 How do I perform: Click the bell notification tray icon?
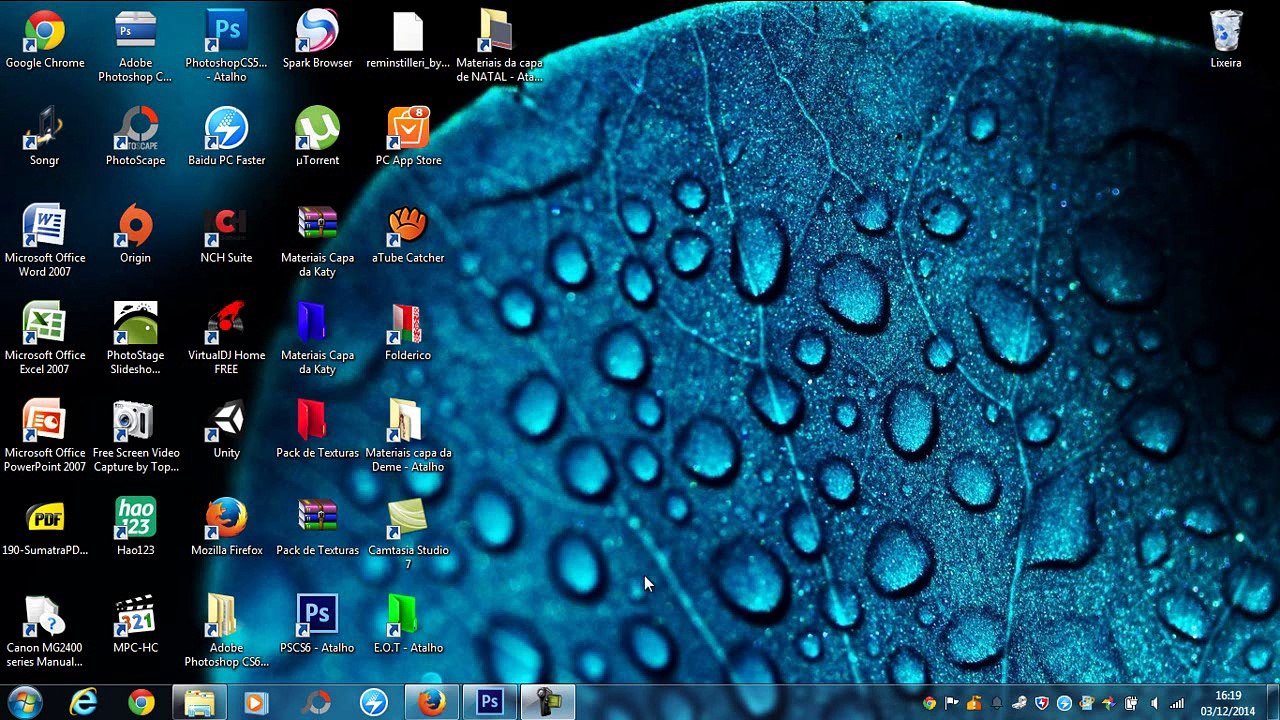point(996,703)
